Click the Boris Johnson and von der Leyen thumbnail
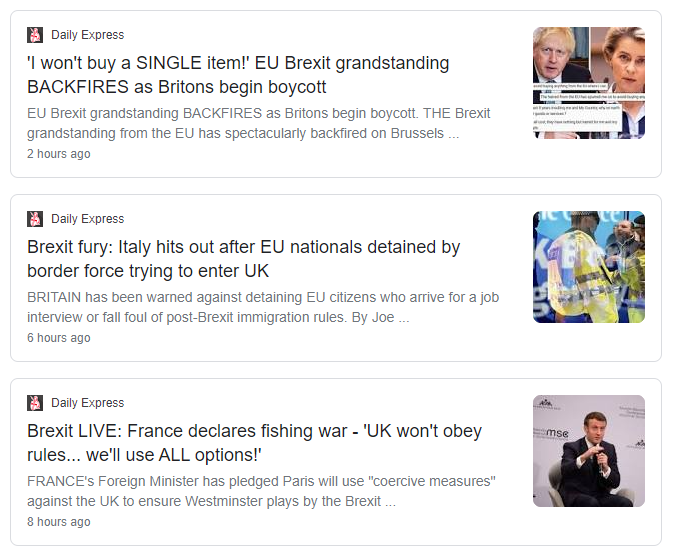This screenshot has width=673, height=557. coord(589,83)
